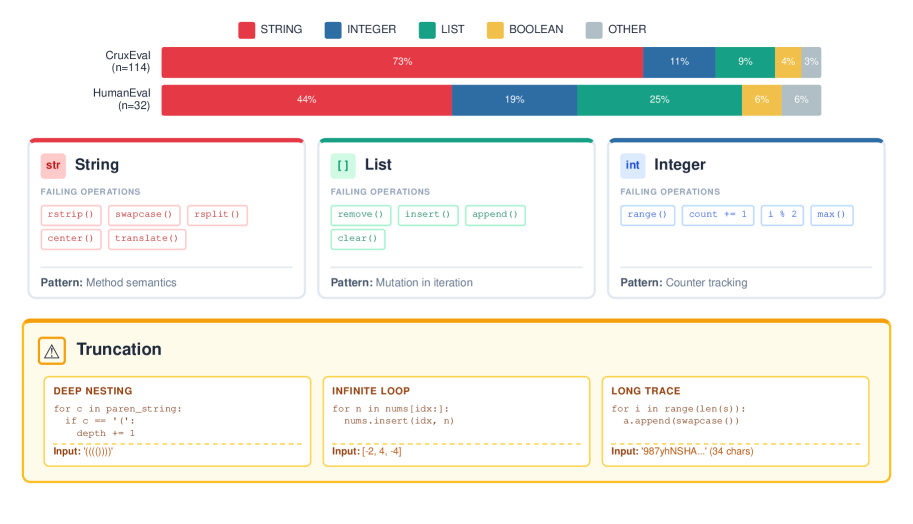Click the Truncation warning triangle icon
The image size is (913, 524).
click(x=52, y=350)
